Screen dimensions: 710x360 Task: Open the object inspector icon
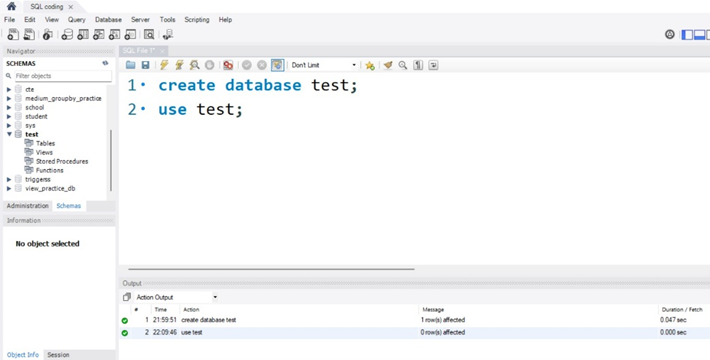pyautogui.click(x=48, y=34)
